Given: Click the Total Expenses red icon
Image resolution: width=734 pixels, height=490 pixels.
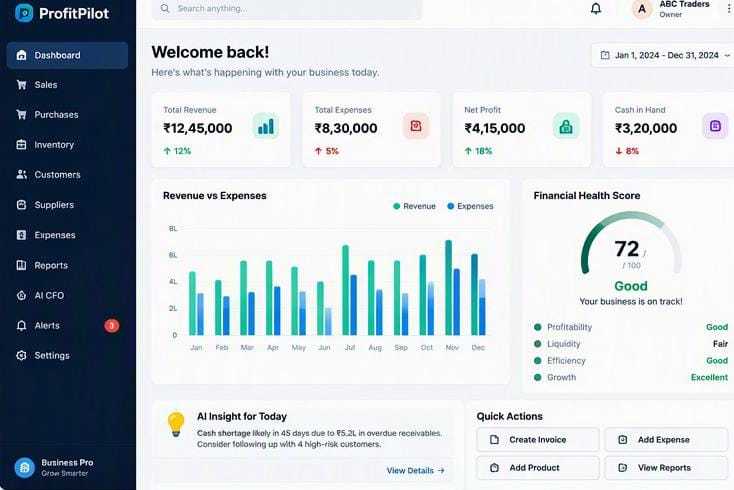Looking at the screenshot, I should pos(416,126).
